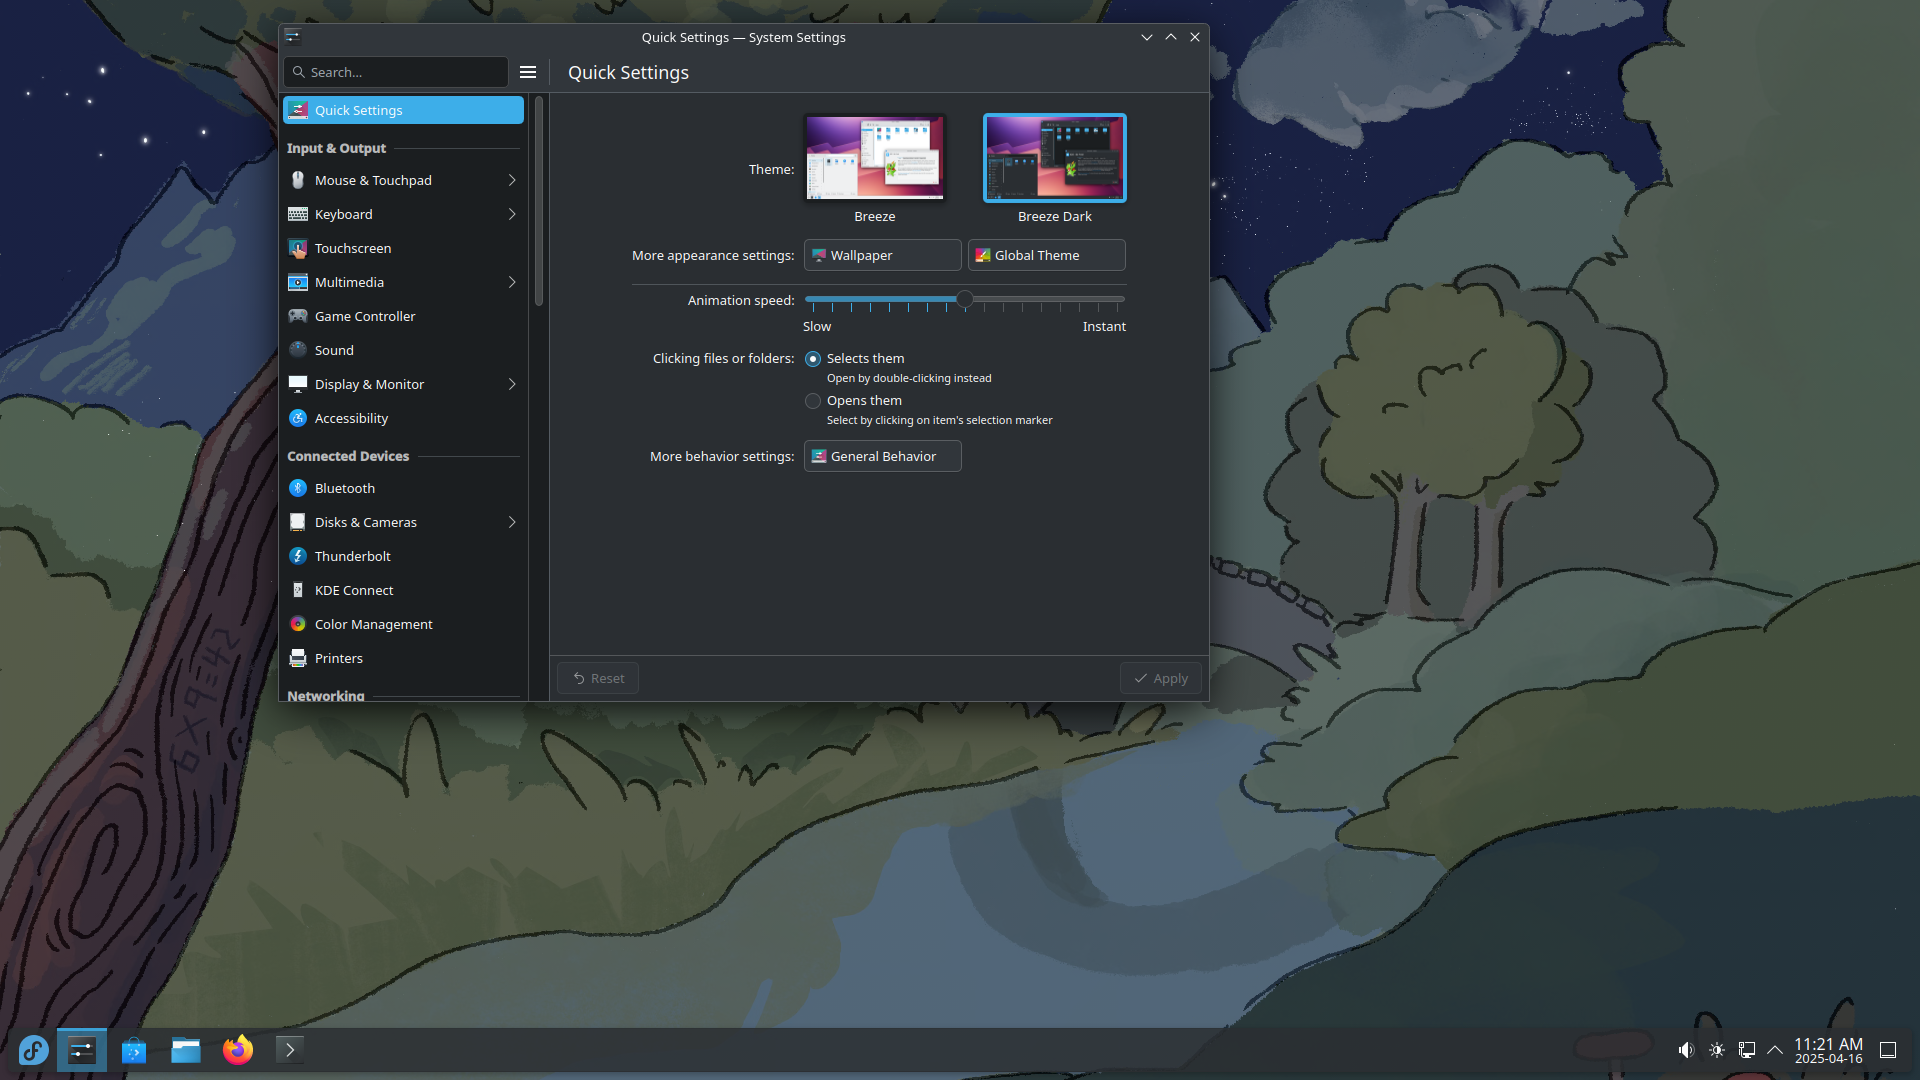Click the sidebar vertical scrollbar
The height and width of the screenshot is (1080, 1920).
pos(539,200)
